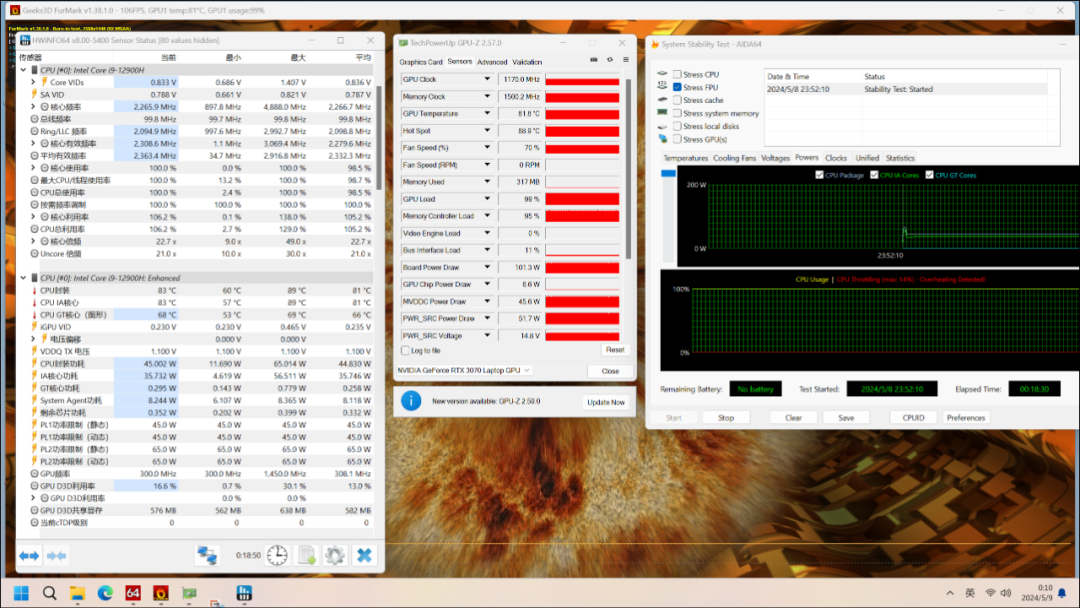The width and height of the screenshot is (1080, 608).
Task: Switch to FurMark taskbar icon
Action: 160,593
